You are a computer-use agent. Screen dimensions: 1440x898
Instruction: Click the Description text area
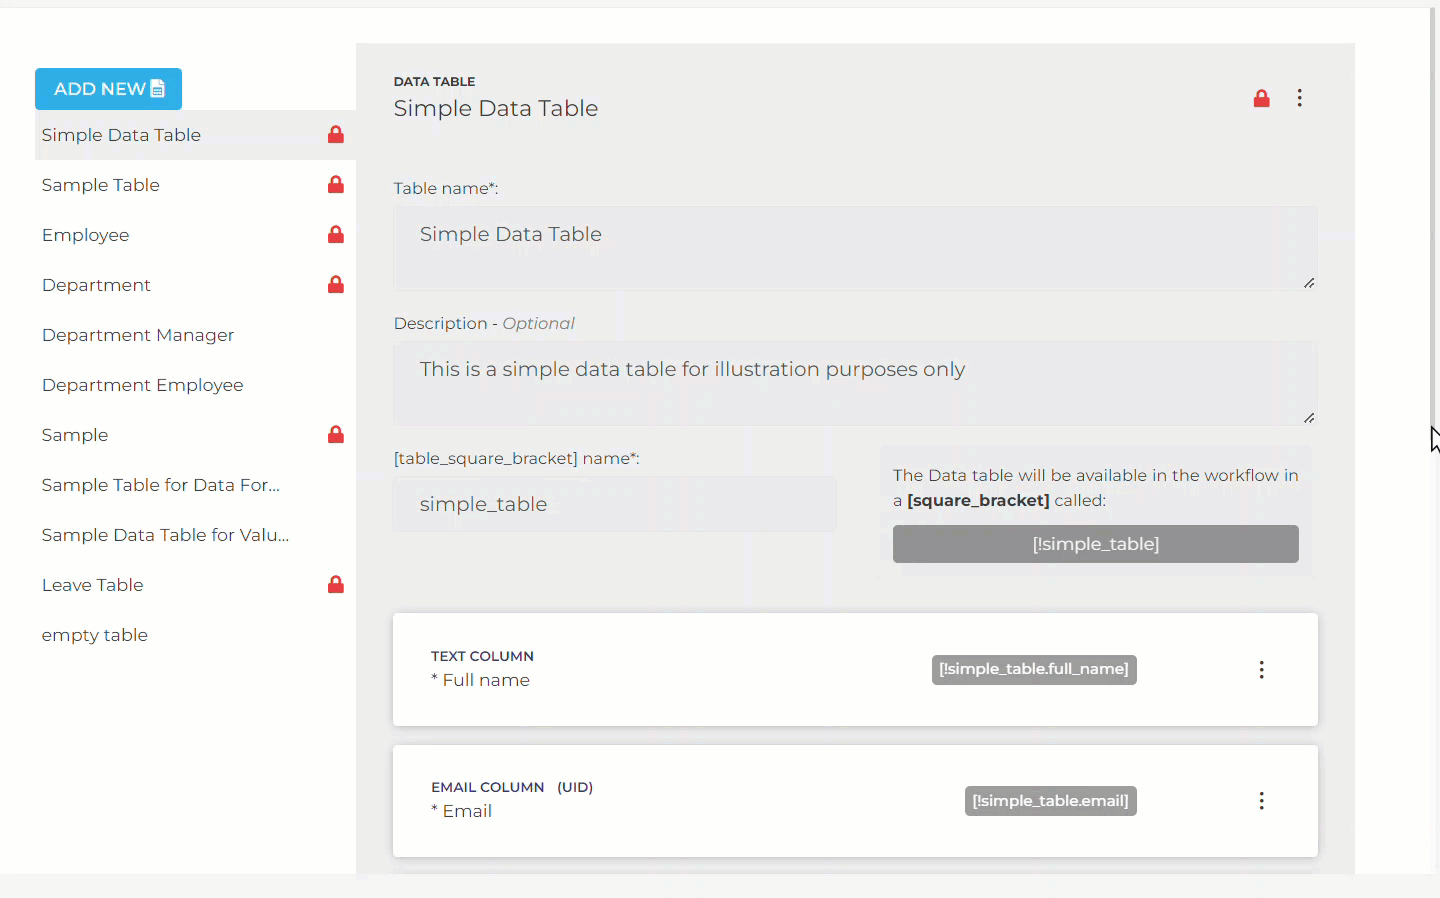(855, 384)
